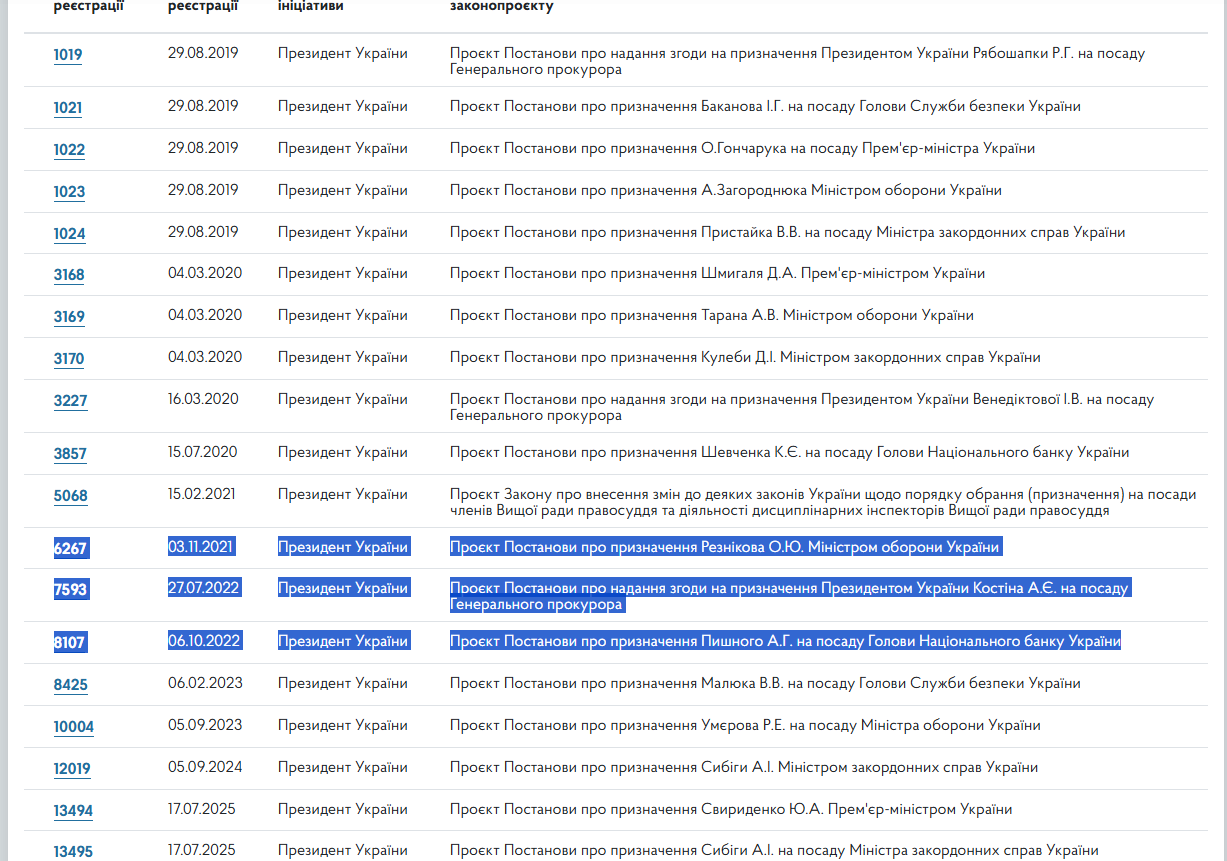Screen dimensions: 1227x861
Task: Click the highlighted title about Пишного А.Г.
Action: point(785,640)
